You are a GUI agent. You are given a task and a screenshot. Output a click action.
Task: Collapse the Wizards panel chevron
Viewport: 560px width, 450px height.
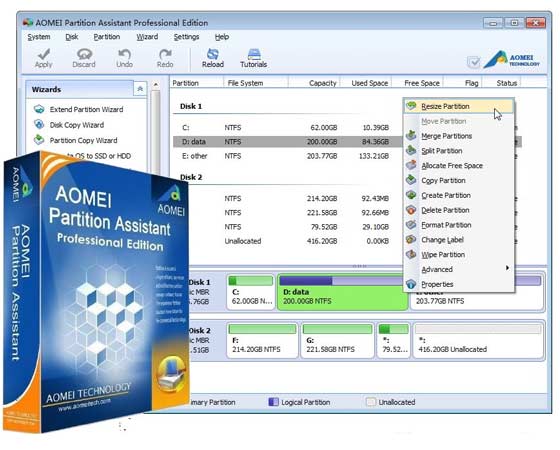[x=140, y=89]
